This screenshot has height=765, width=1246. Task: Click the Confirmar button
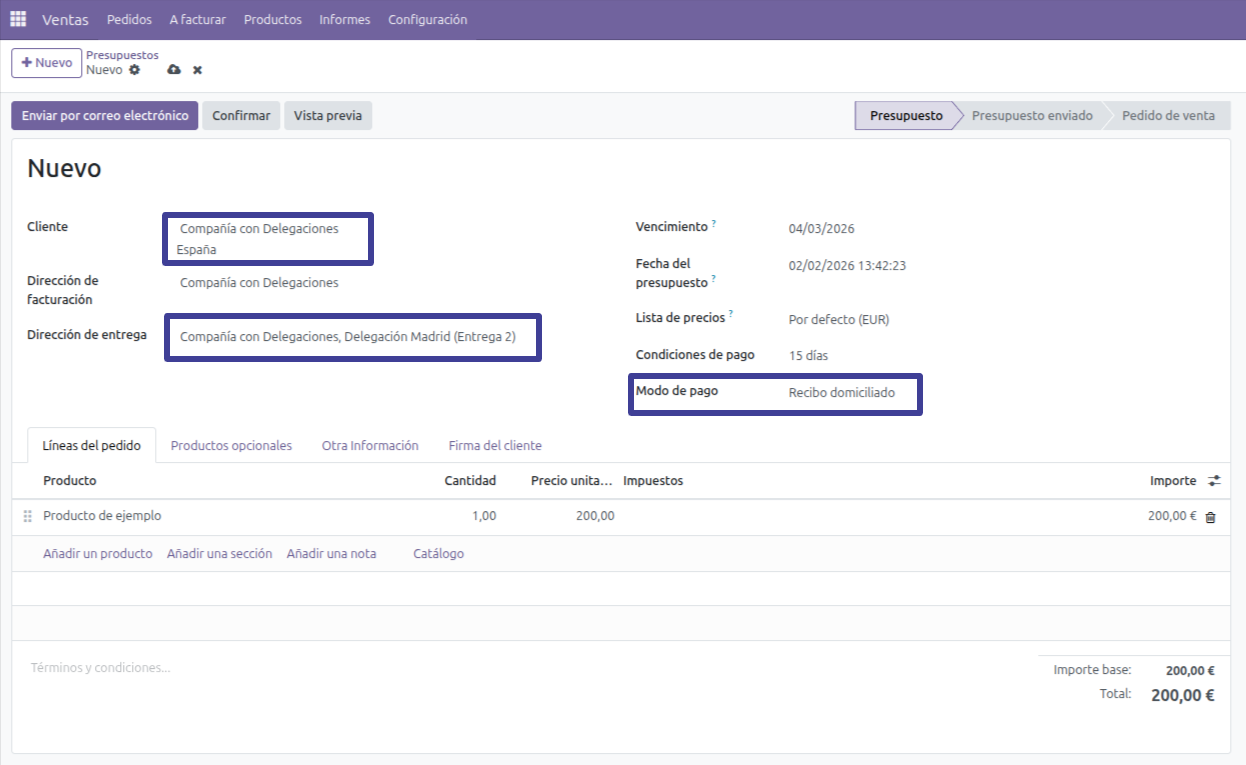241,116
